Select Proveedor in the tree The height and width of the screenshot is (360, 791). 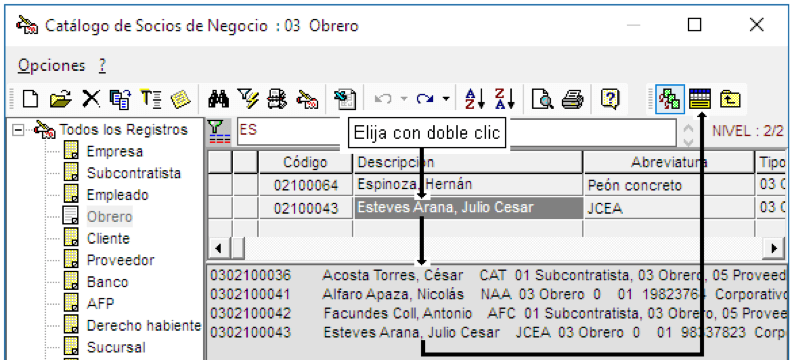pos(121,260)
